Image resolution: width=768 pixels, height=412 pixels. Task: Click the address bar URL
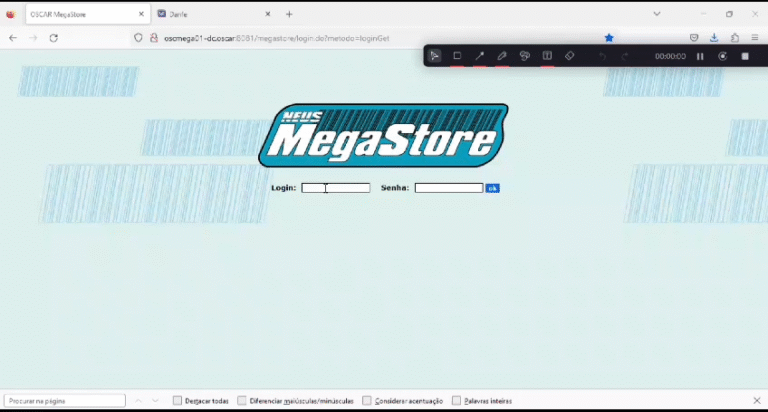[276, 38]
